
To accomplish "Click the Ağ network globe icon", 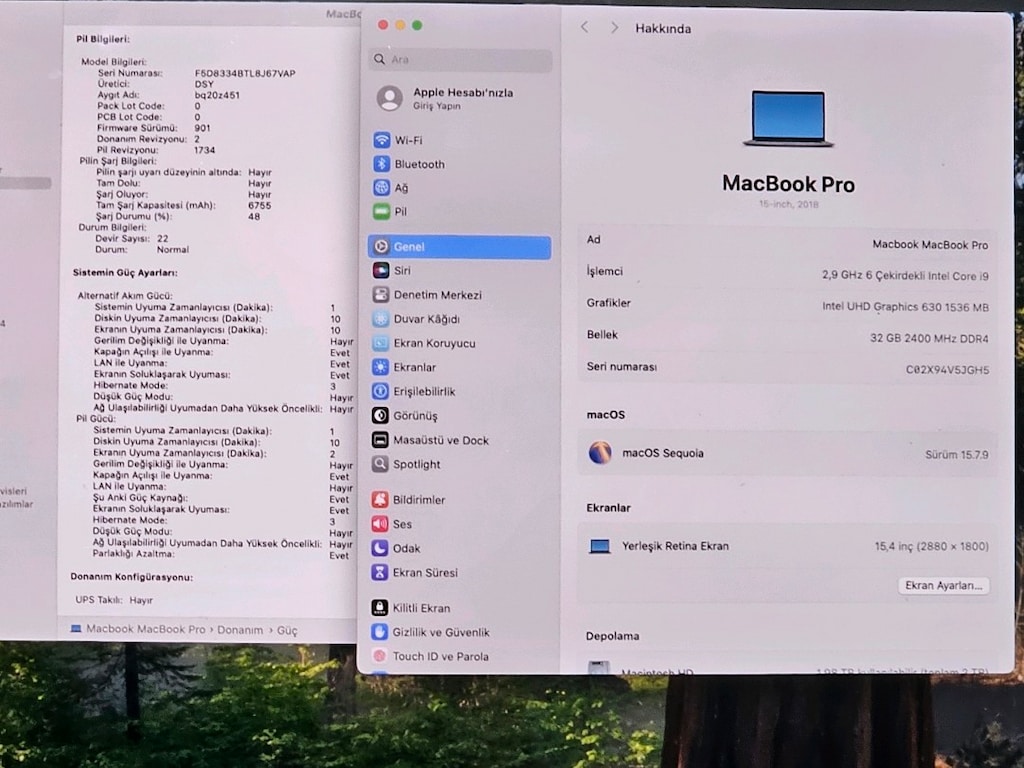I will [x=381, y=187].
